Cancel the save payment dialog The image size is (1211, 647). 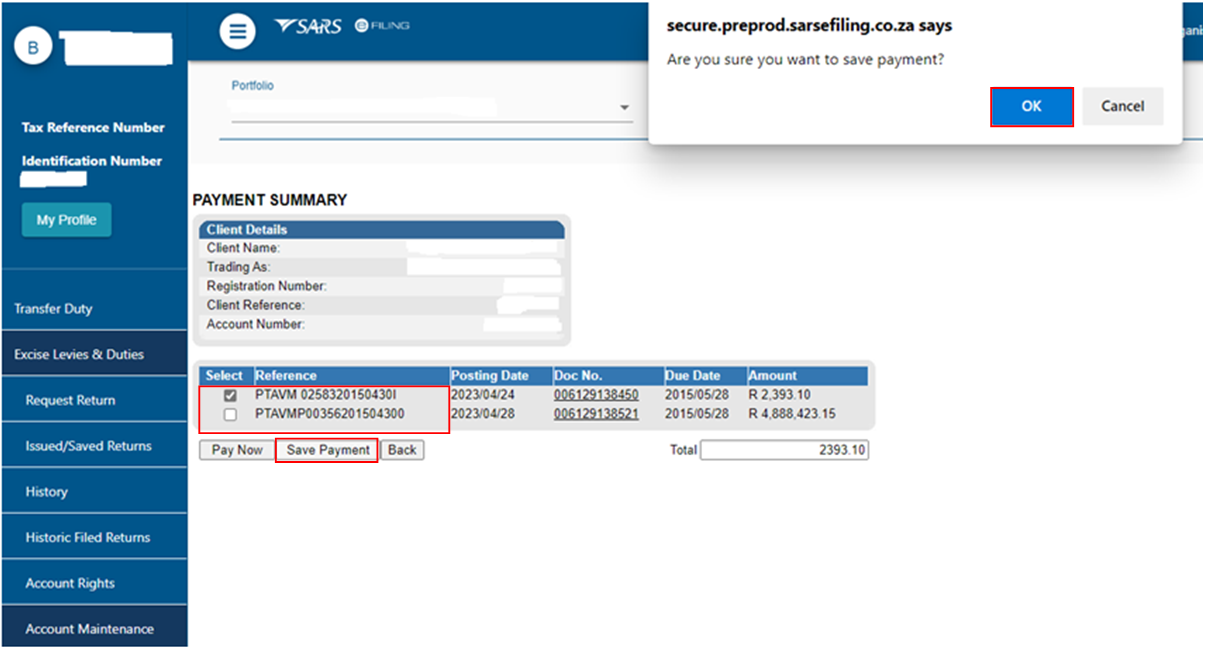1122,106
